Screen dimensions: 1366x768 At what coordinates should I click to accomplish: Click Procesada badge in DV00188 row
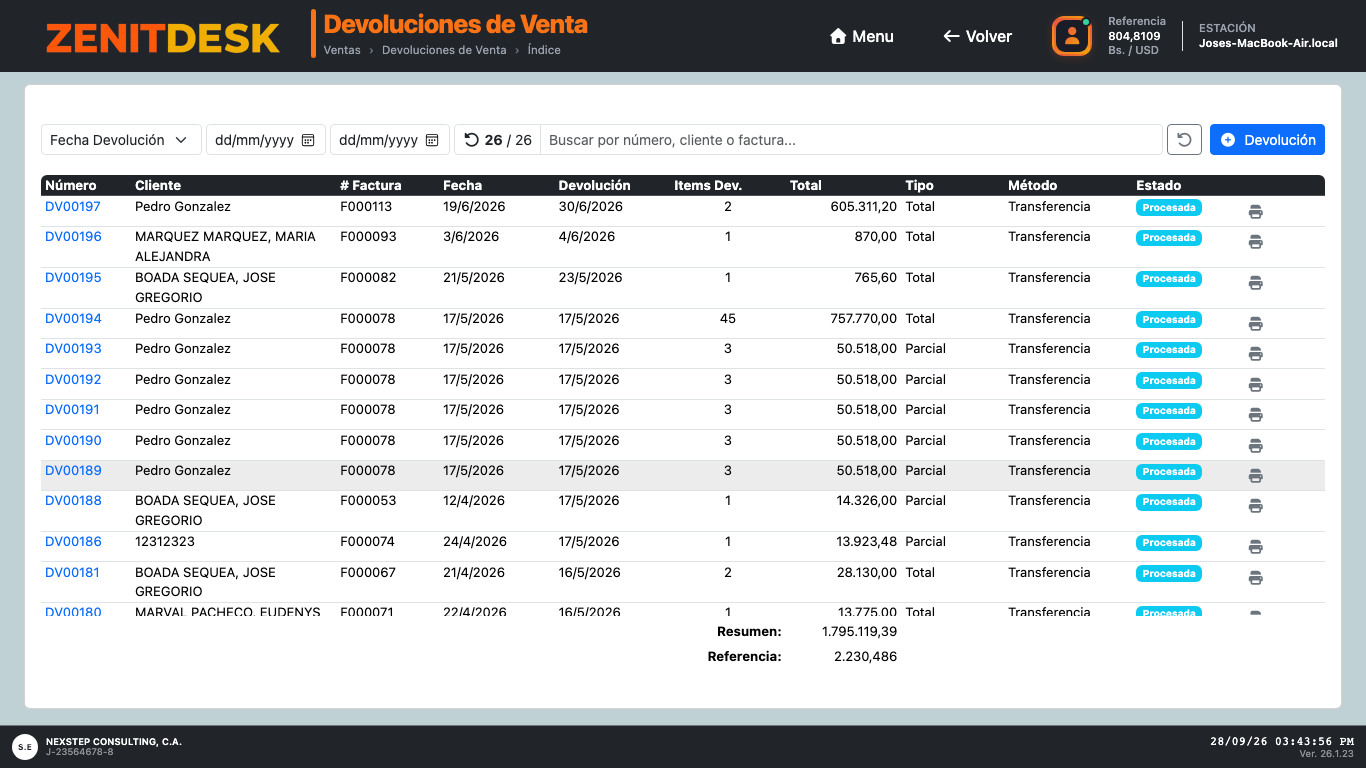pyautogui.click(x=1168, y=502)
